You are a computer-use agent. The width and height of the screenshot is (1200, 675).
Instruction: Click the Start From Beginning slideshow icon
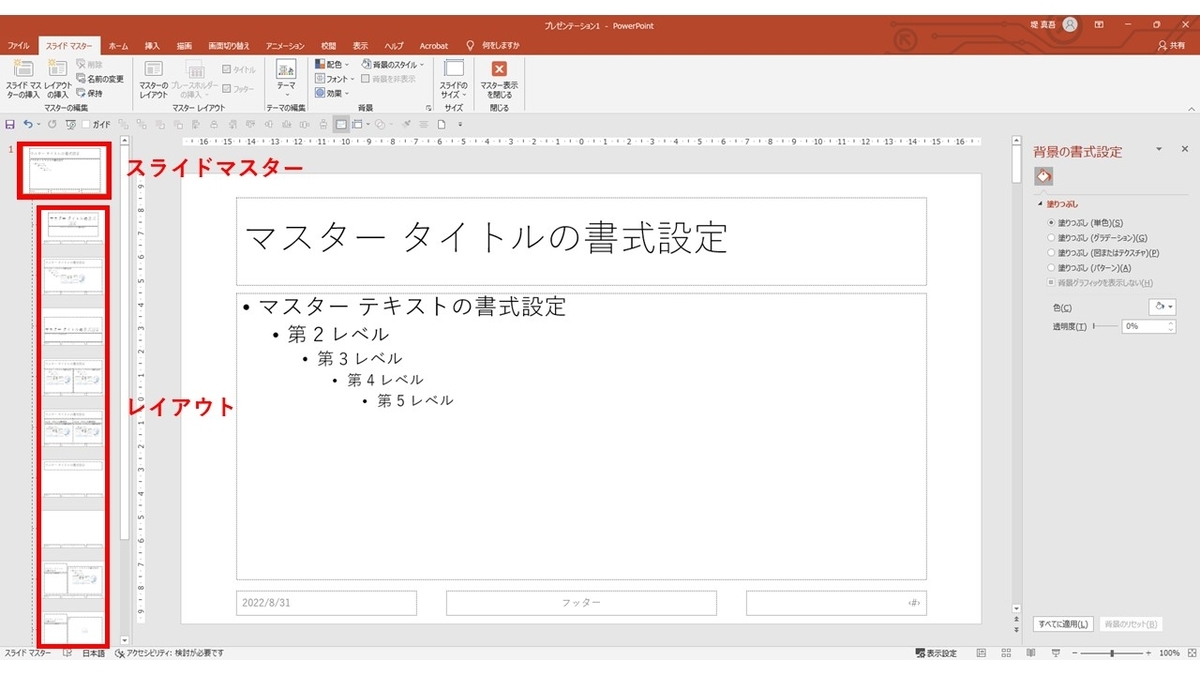point(70,124)
